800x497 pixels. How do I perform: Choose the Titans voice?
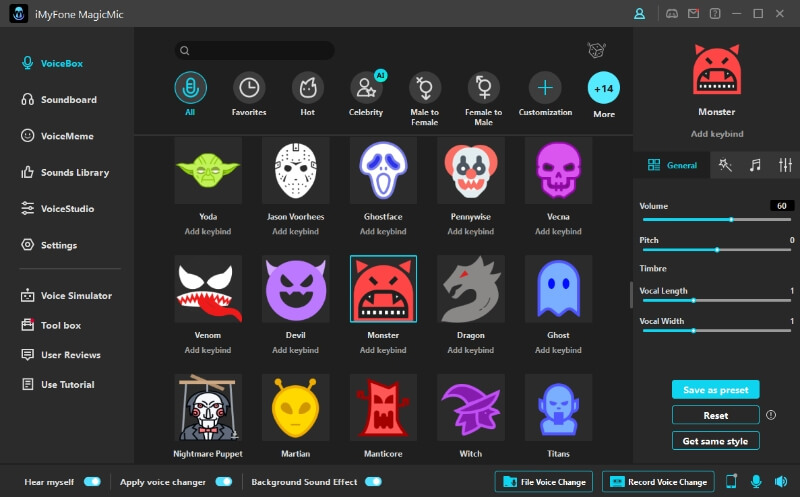(x=558, y=408)
